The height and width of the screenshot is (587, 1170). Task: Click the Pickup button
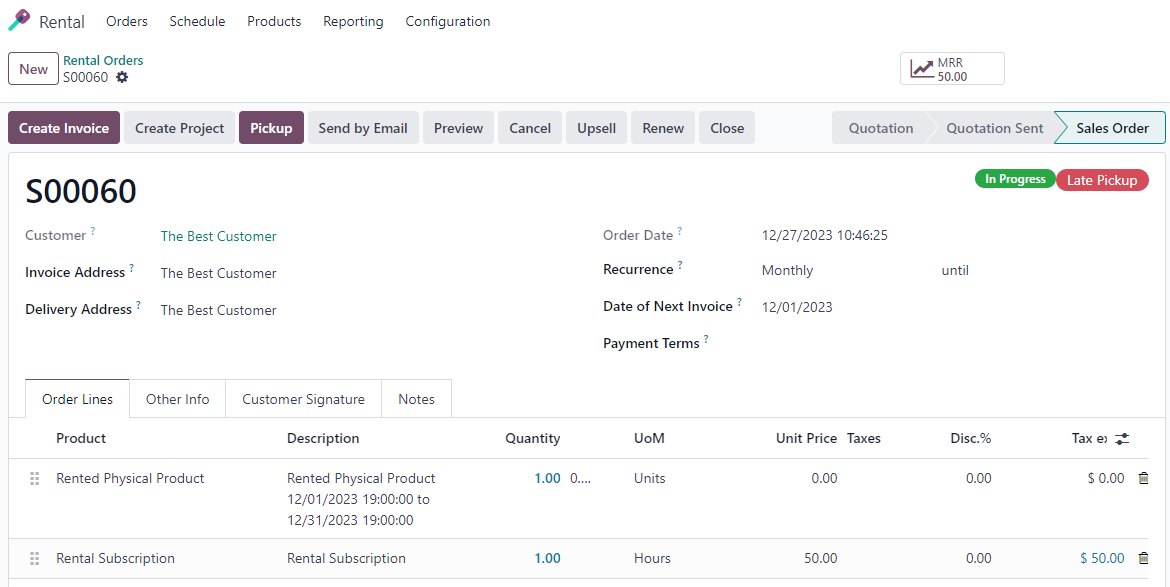pyautogui.click(x=271, y=128)
